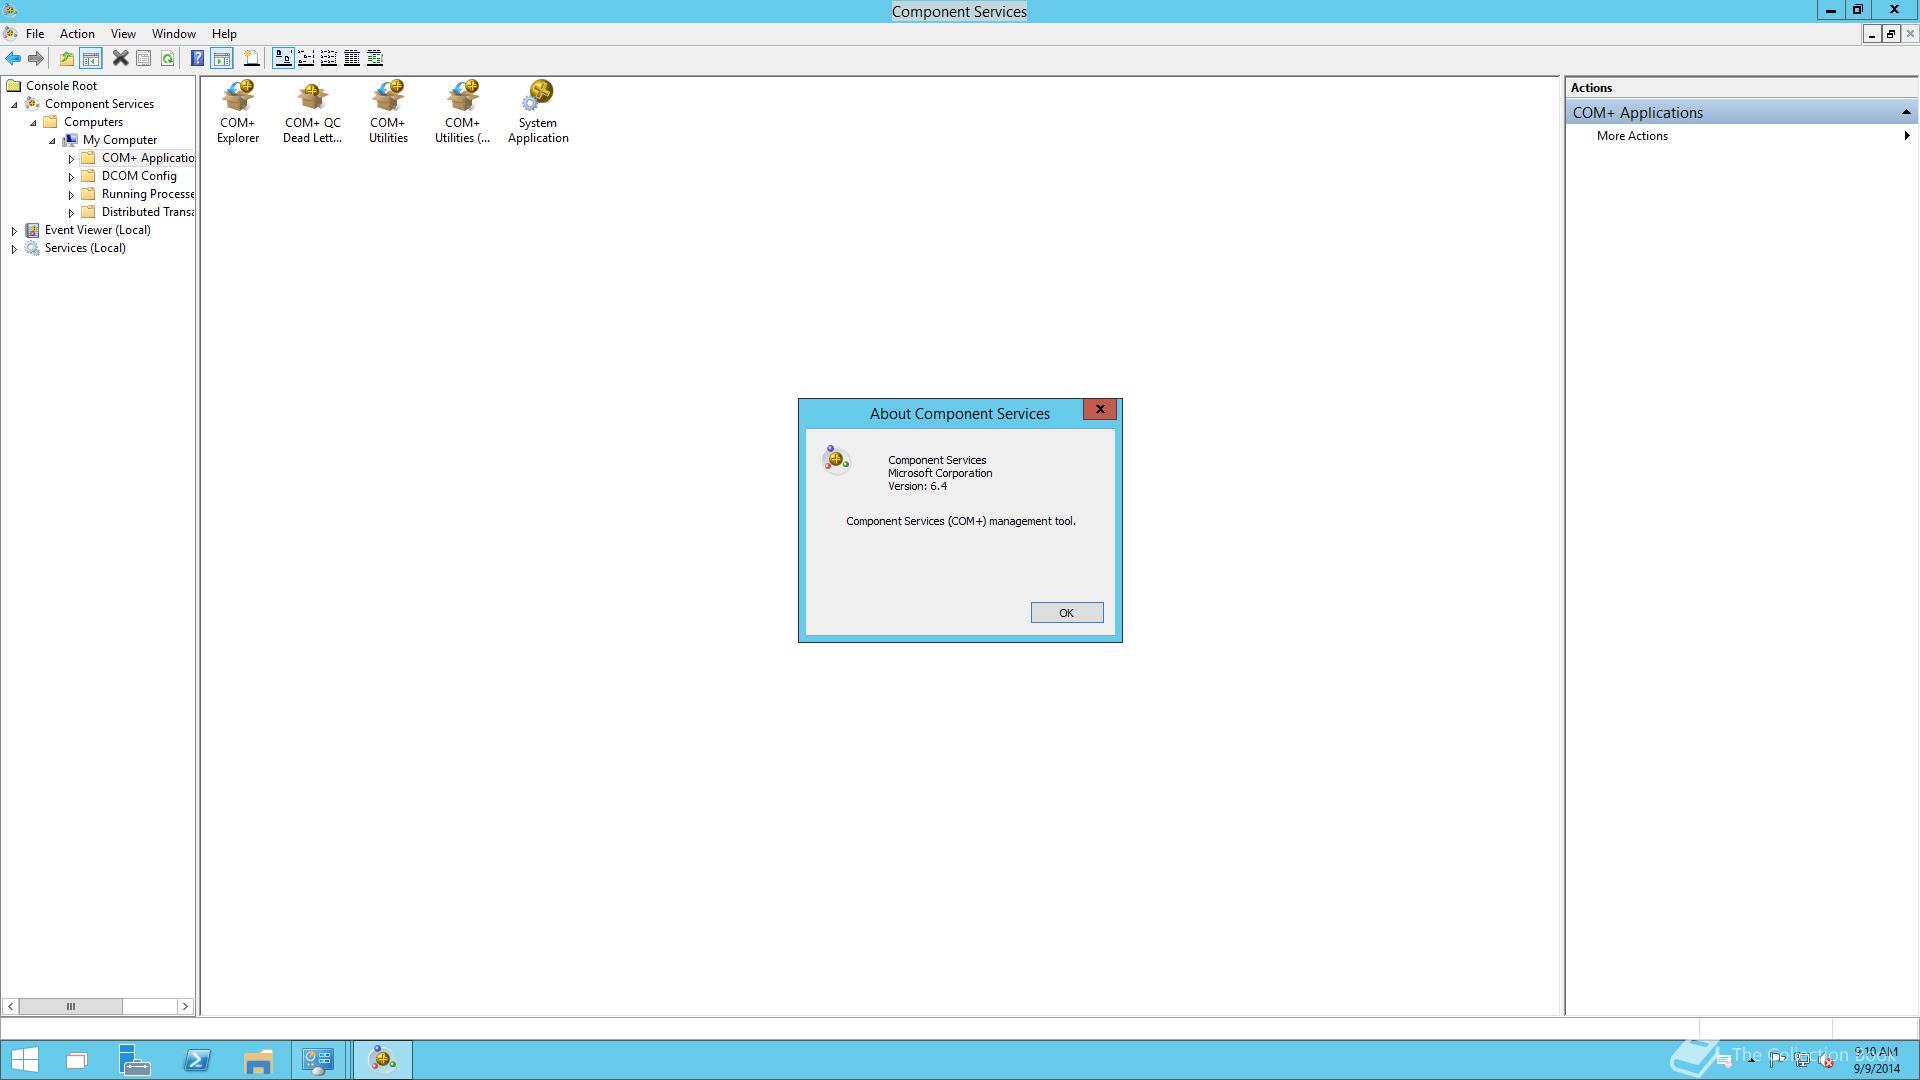
Task: Collapse the Computers tree node
Action: [x=33, y=123]
